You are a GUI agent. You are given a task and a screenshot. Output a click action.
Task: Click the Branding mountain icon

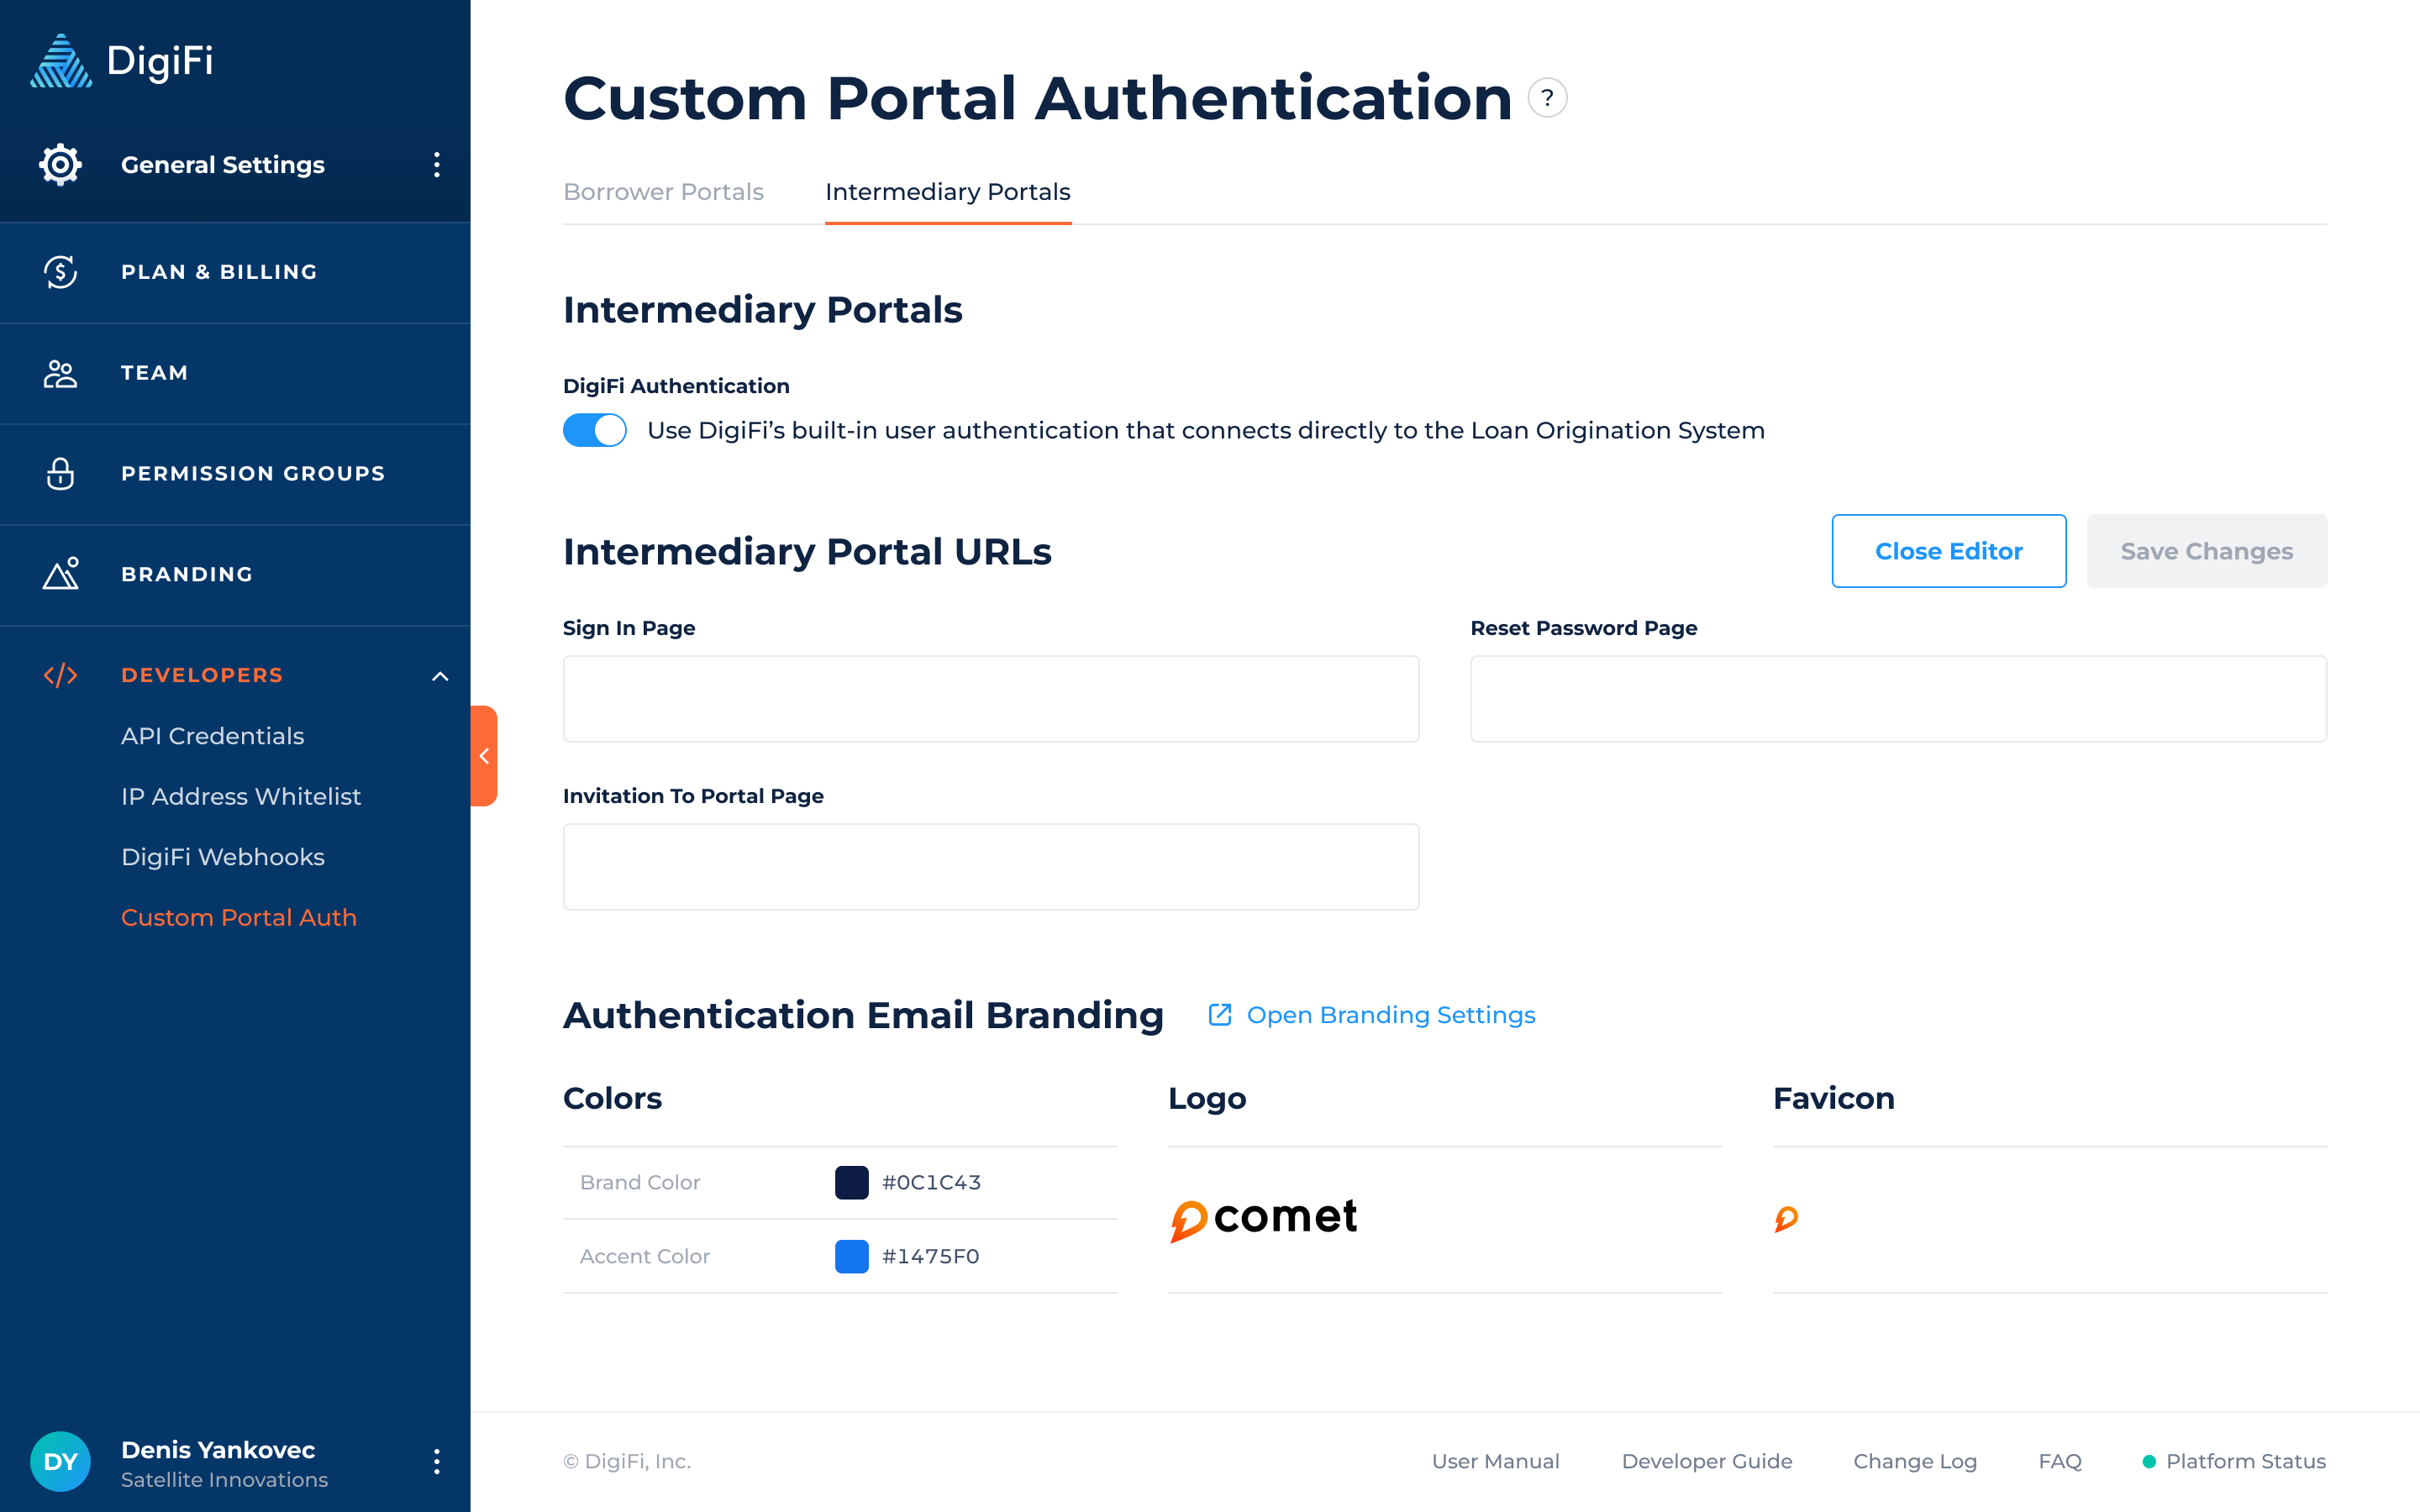point(60,574)
